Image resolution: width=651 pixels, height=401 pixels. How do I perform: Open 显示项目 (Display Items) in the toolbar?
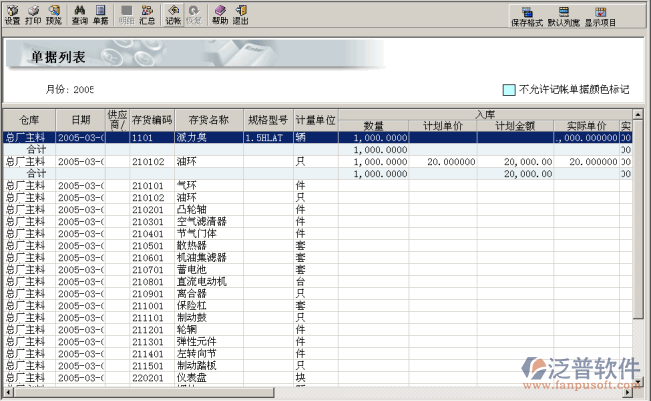click(601, 15)
